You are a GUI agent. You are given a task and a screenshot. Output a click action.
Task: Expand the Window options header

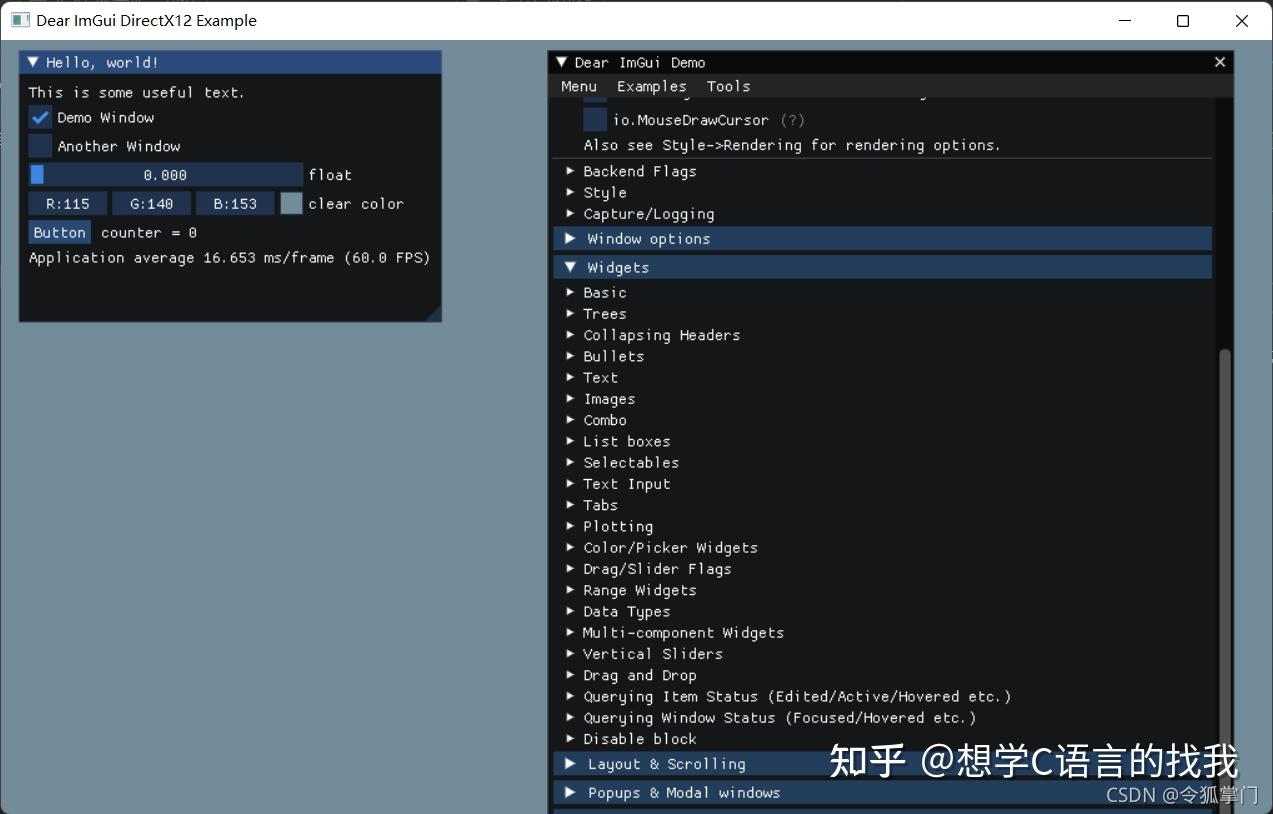pos(648,238)
